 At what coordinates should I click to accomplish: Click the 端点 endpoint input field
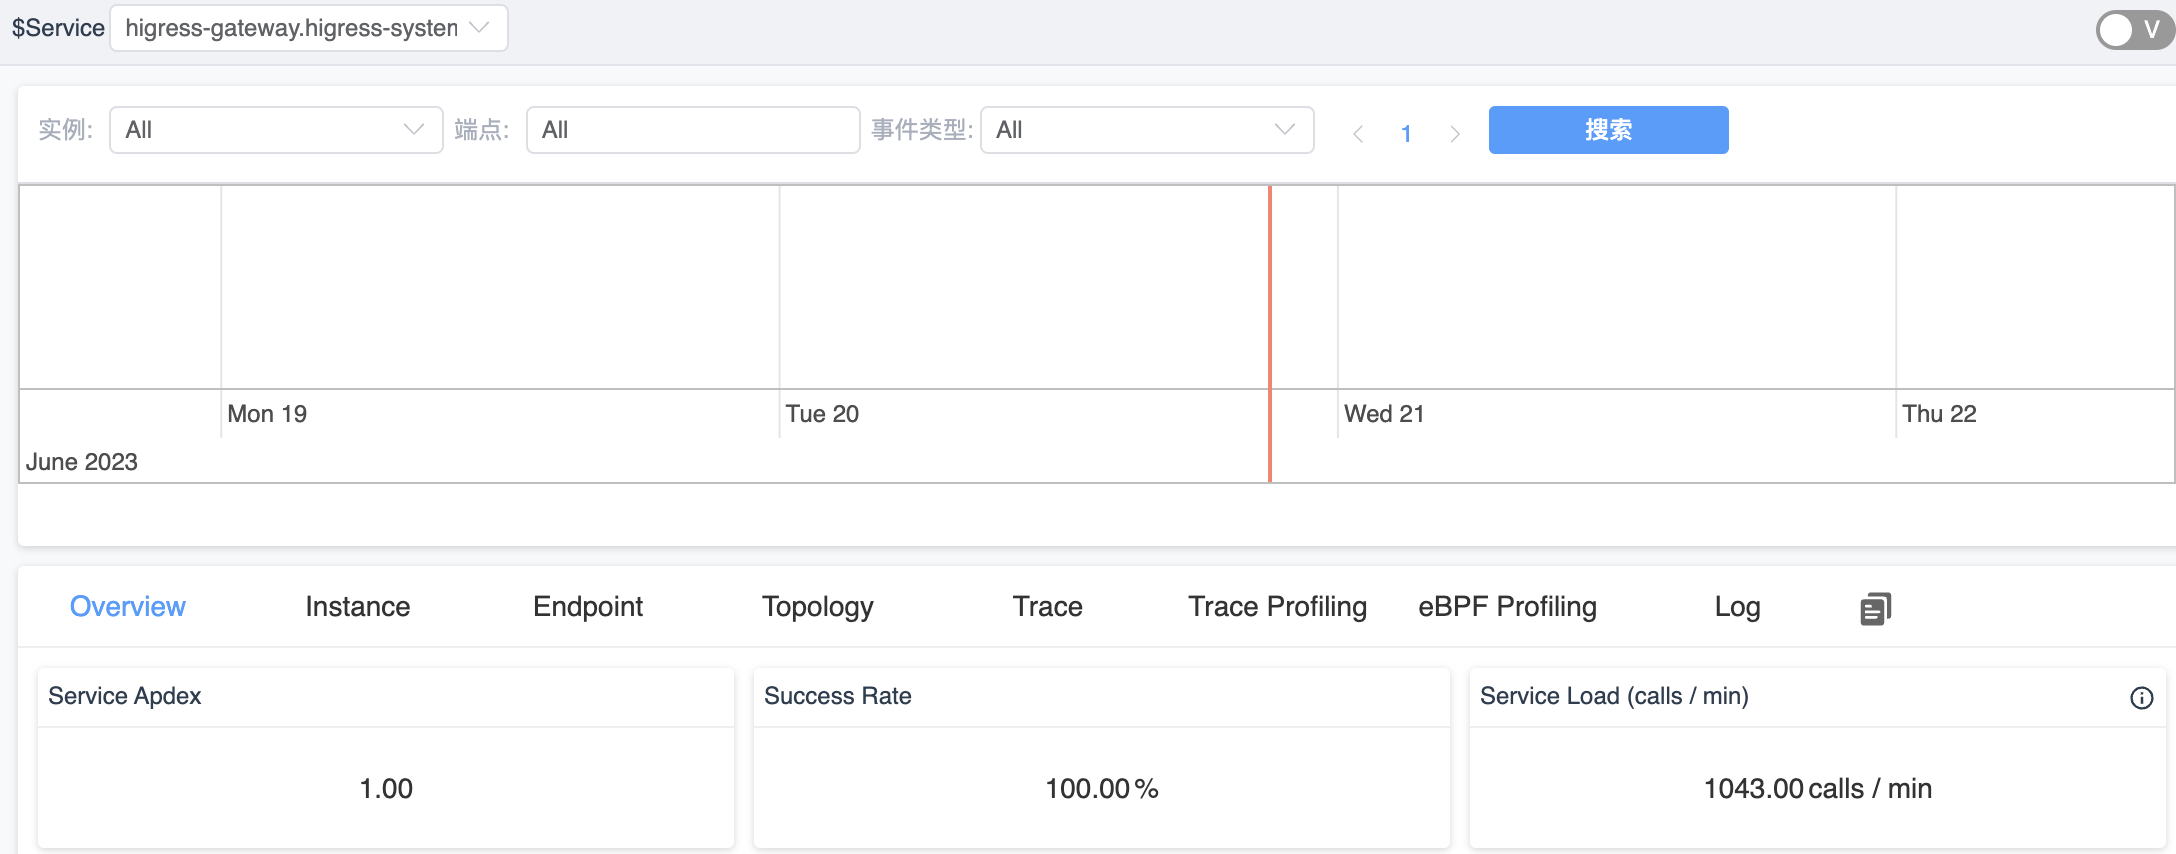coord(692,130)
